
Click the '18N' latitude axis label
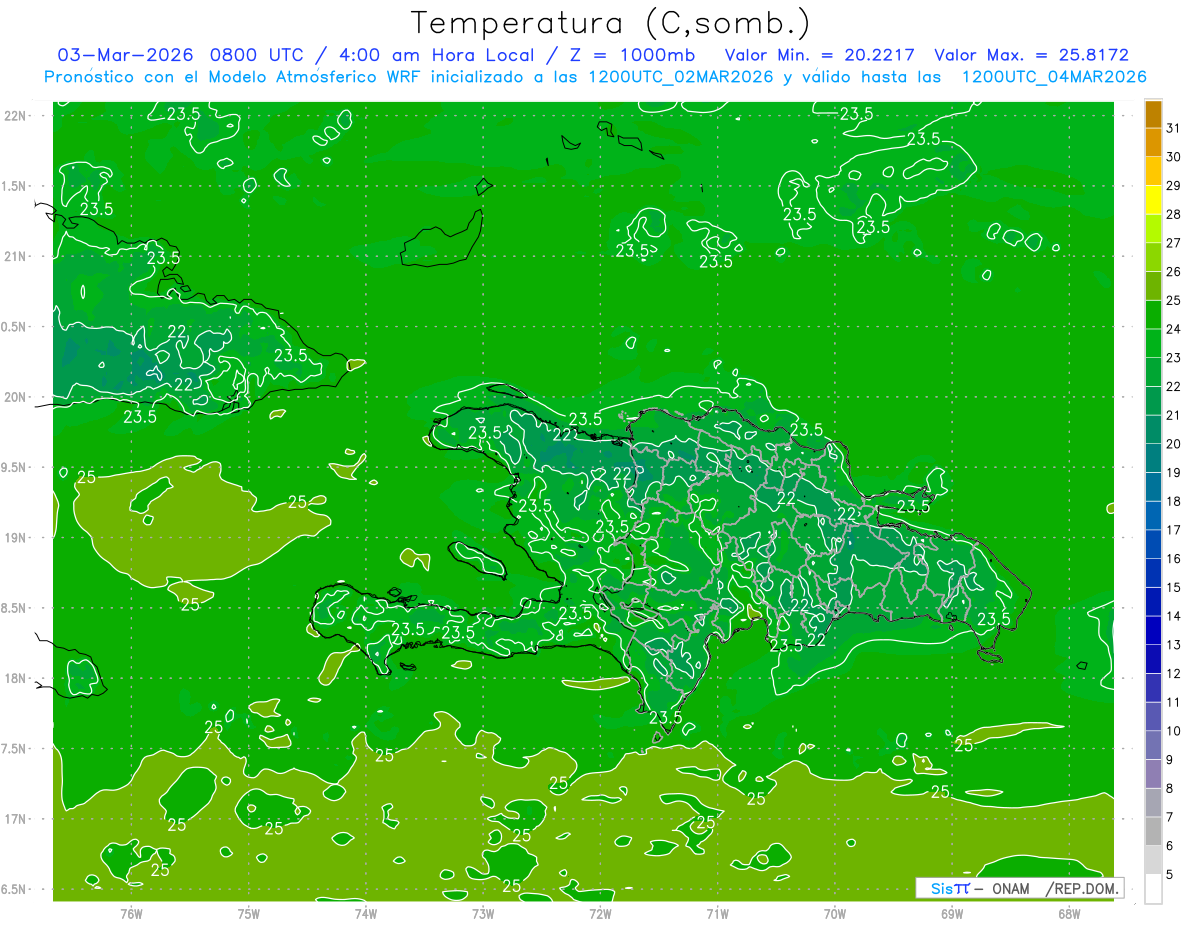[15, 679]
